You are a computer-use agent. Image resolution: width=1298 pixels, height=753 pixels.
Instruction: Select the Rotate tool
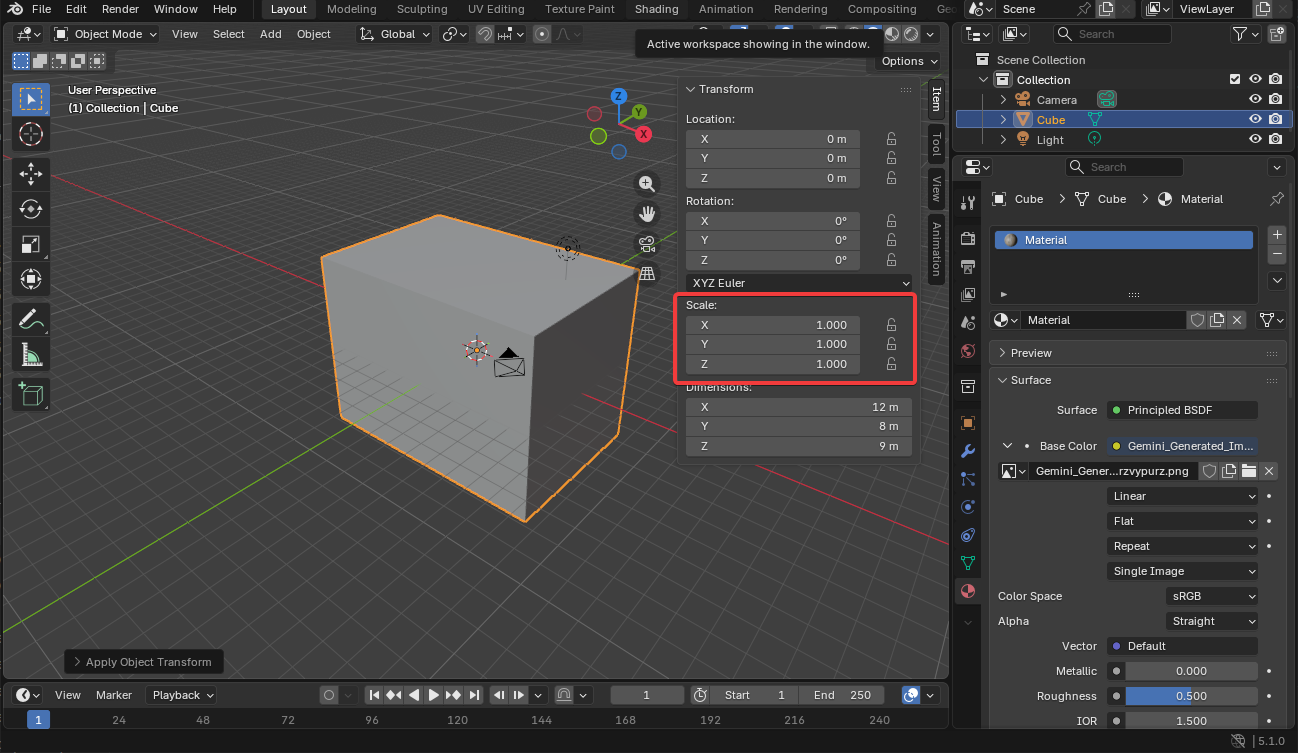(x=31, y=209)
